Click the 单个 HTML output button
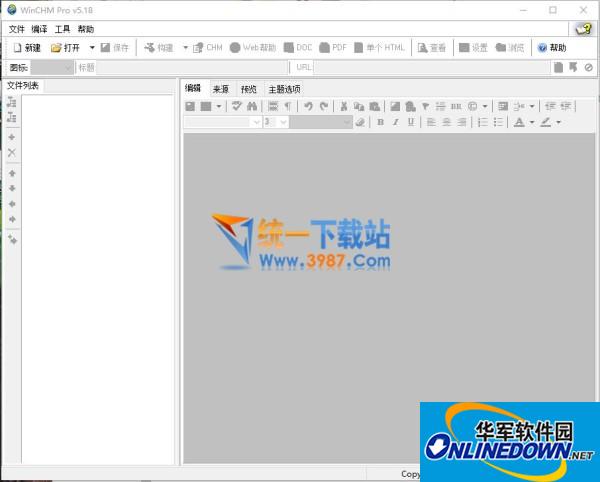Viewport: 600px width, 482px height. 379,48
